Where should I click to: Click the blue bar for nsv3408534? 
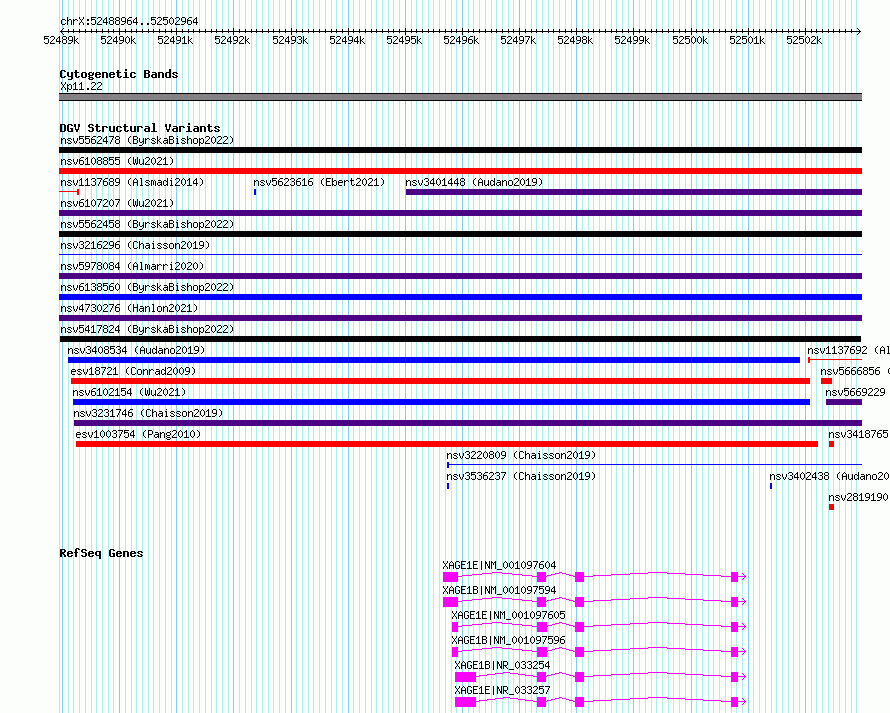click(x=434, y=360)
